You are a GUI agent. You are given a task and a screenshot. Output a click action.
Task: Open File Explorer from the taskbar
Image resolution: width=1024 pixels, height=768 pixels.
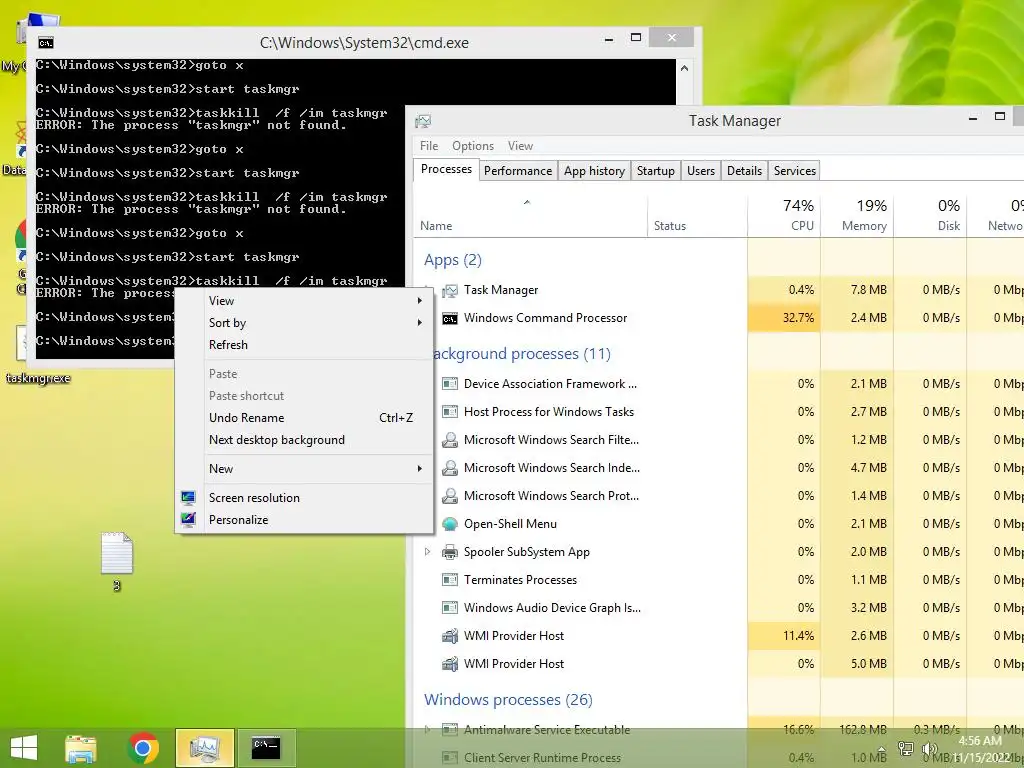pyautogui.click(x=80, y=748)
